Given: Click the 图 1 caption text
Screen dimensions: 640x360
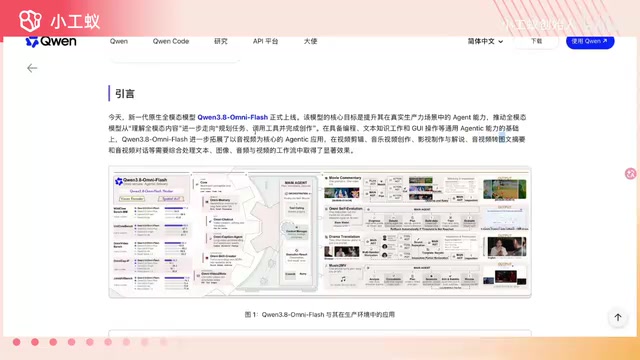Looking at the screenshot, I should [320, 315].
